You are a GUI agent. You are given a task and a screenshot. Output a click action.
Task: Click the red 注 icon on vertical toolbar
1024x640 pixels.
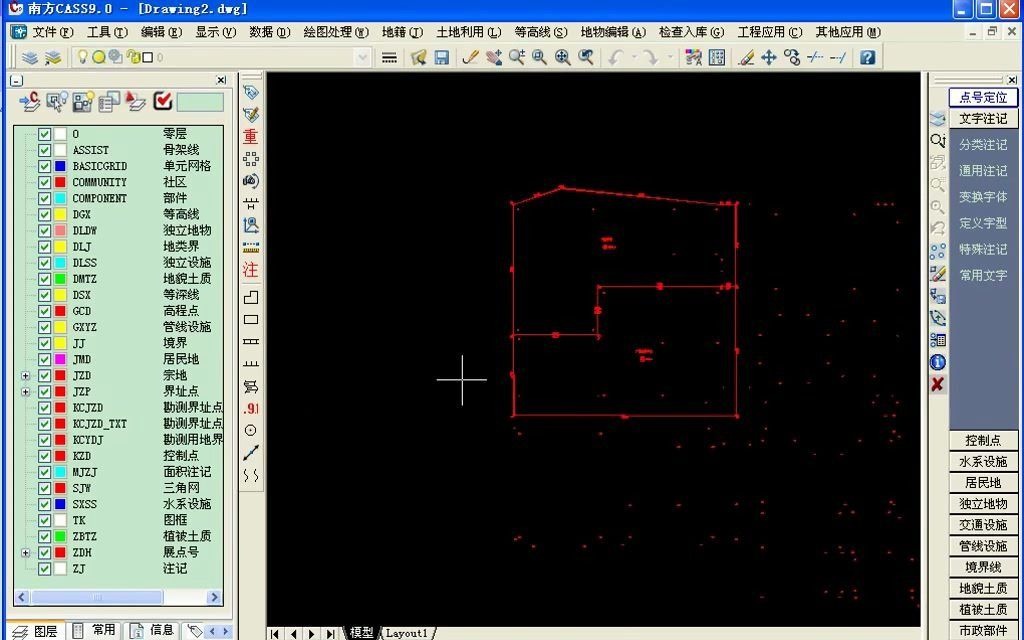click(249, 270)
